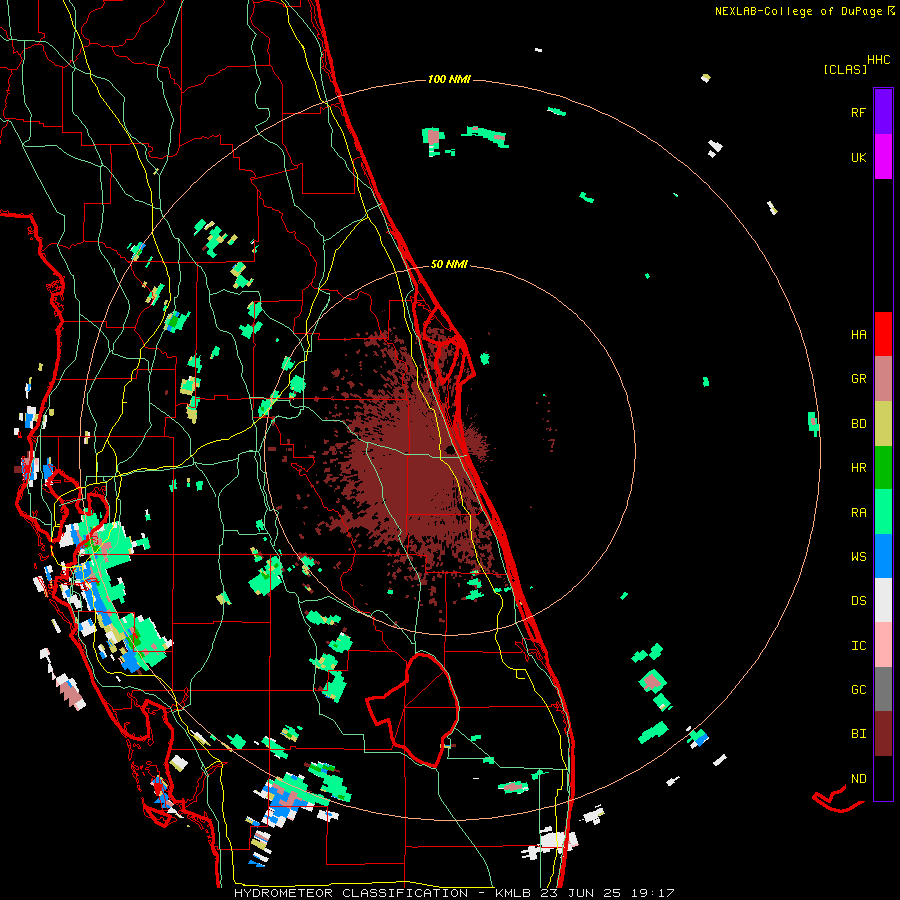The width and height of the screenshot is (900, 900).
Task: Click the 'KMLB' station identifier
Action: [x=513, y=893]
